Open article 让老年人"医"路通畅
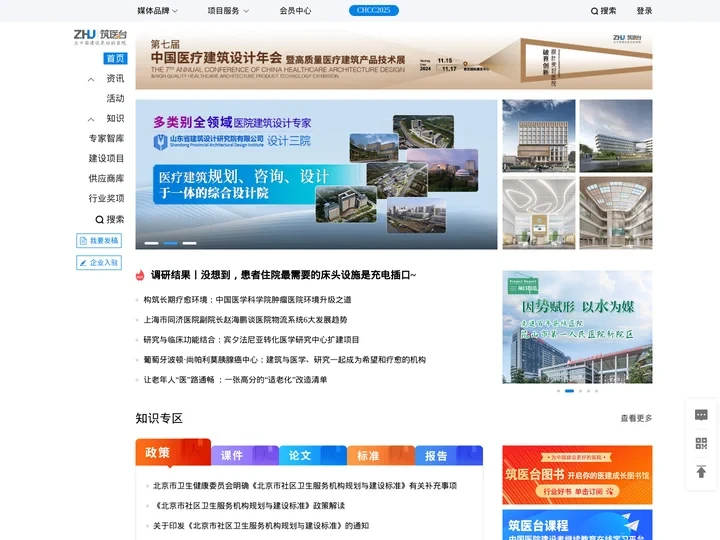 235,380
